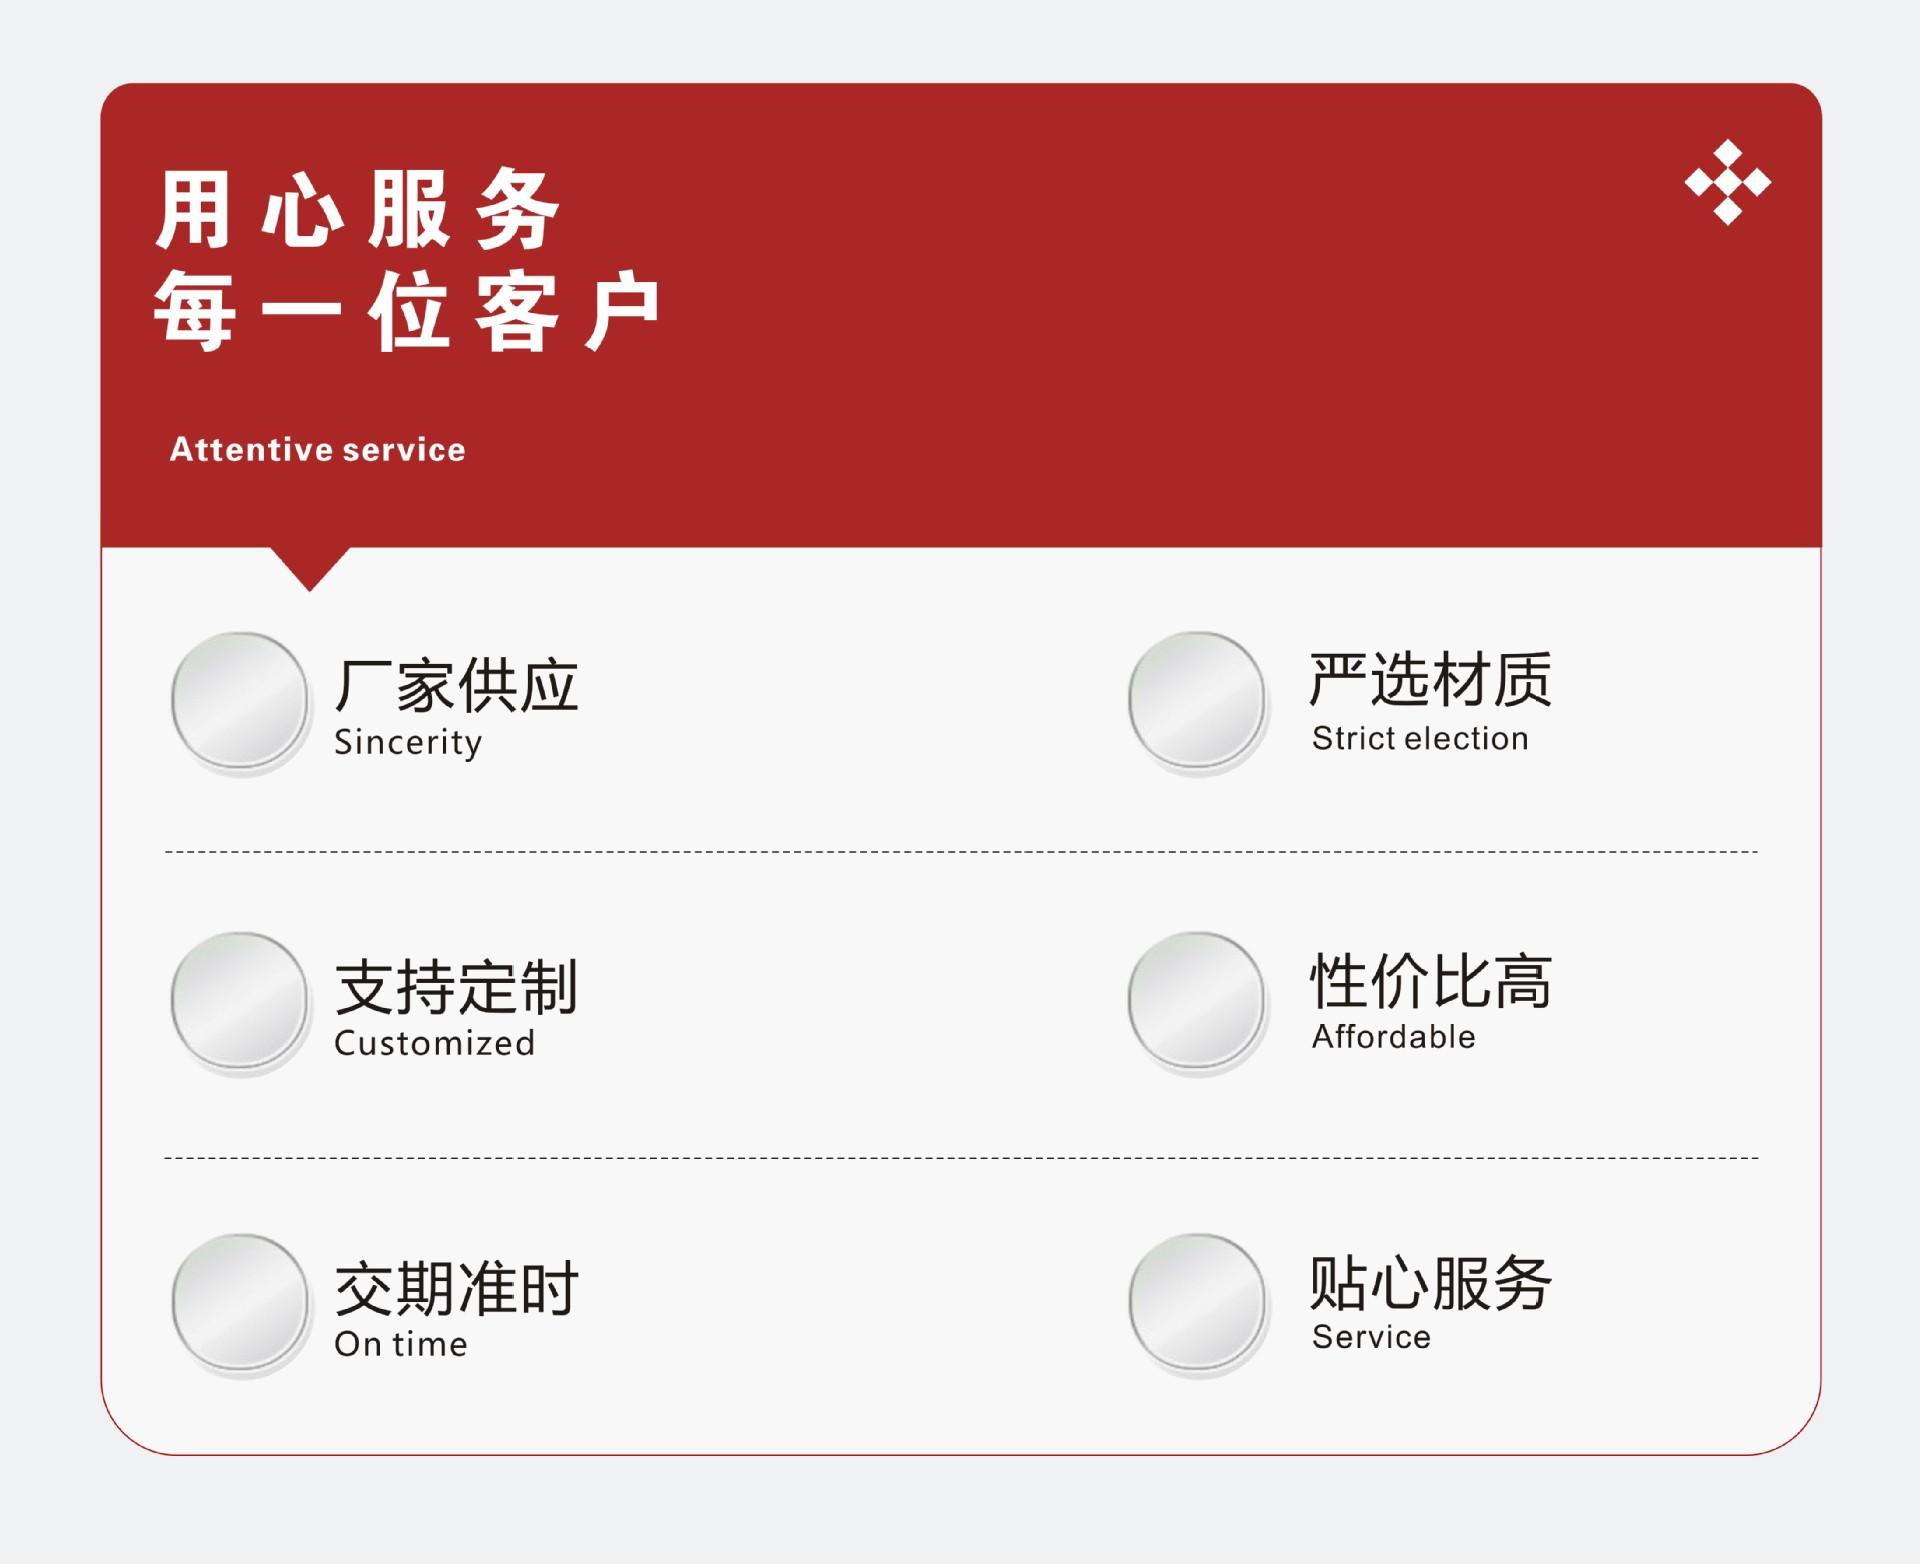Click the round button beside 贴心服务
Image resolution: width=1920 pixels, height=1564 pixels.
click(x=1198, y=1303)
